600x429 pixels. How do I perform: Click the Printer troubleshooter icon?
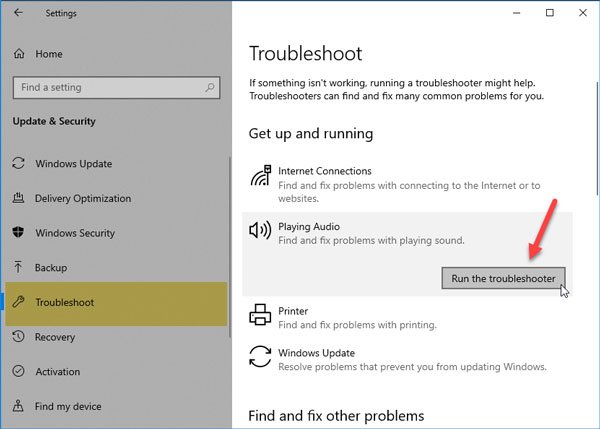pyautogui.click(x=259, y=318)
